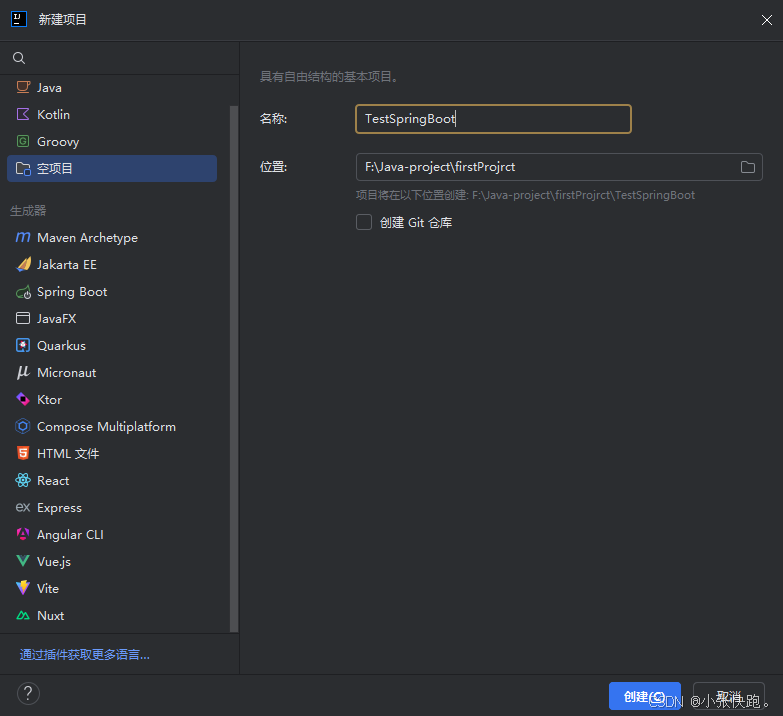This screenshot has width=783, height=716.
Task: Click the 创建 button
Action: coord(645,696)
